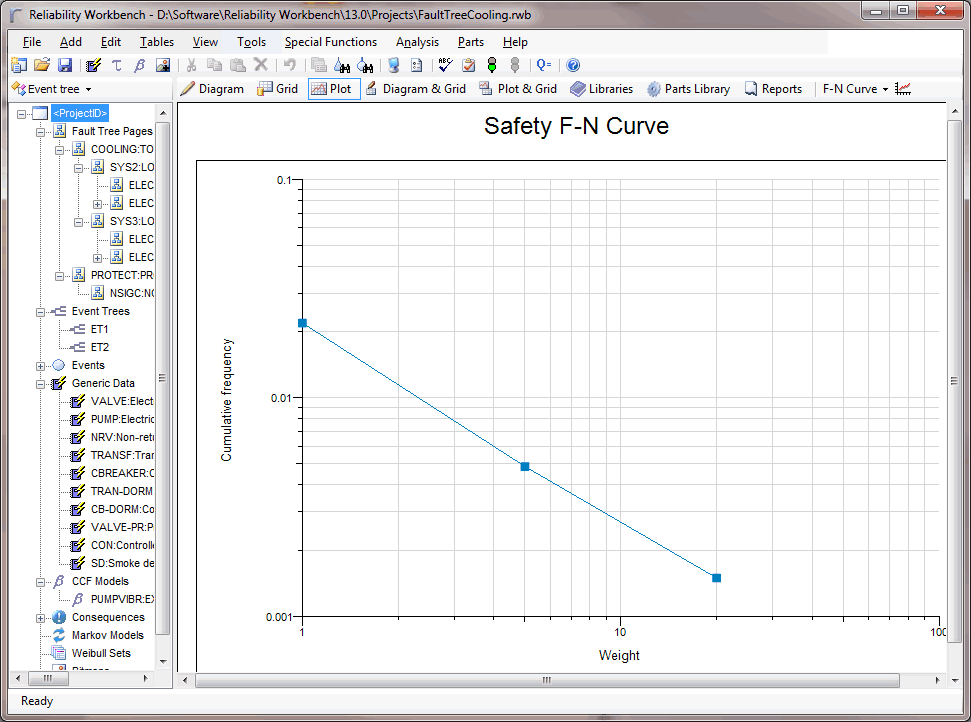Viewport: 971px width, 722px height.
Task: Switch to the Plot view tab
Action: pyautogui.click(x=333, y=88)
